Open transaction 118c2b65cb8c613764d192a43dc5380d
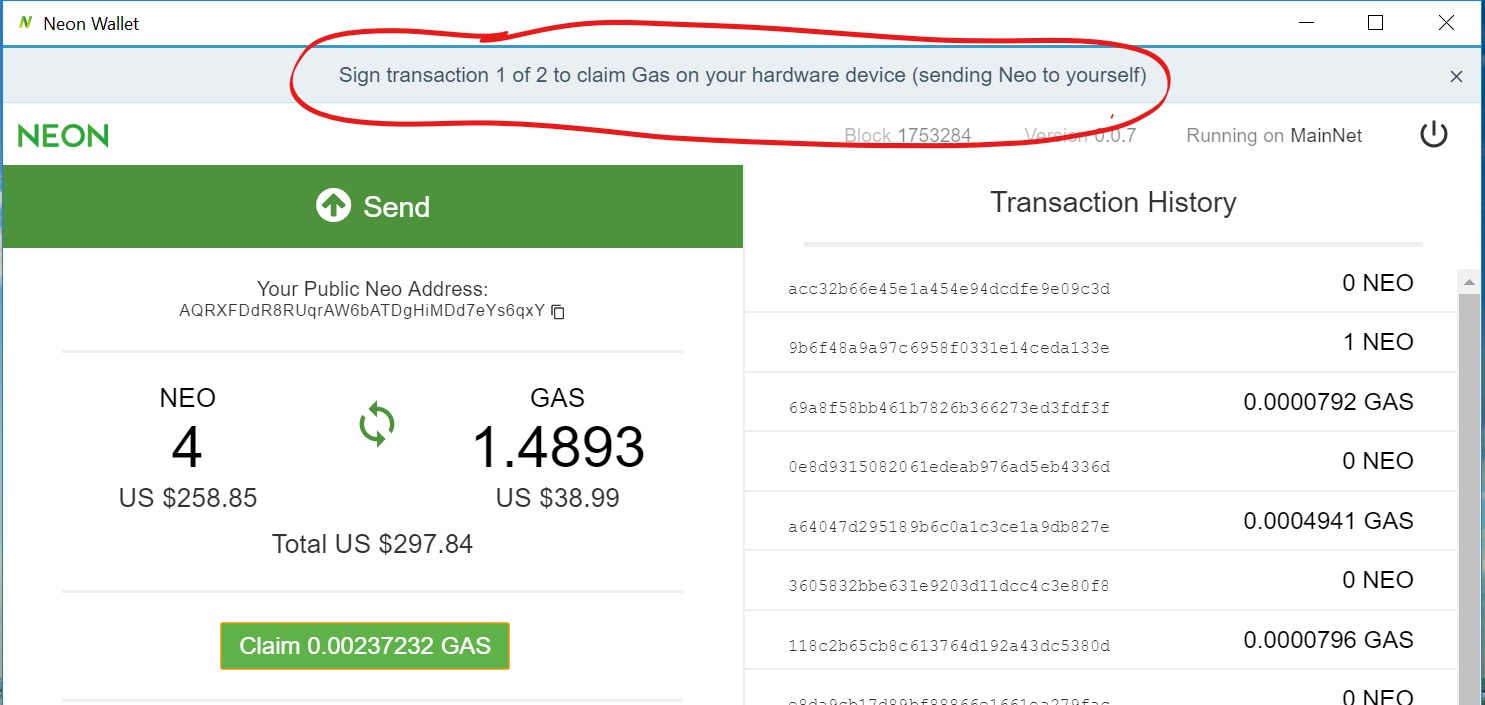The image size is (1485, 705). [949, 646]
